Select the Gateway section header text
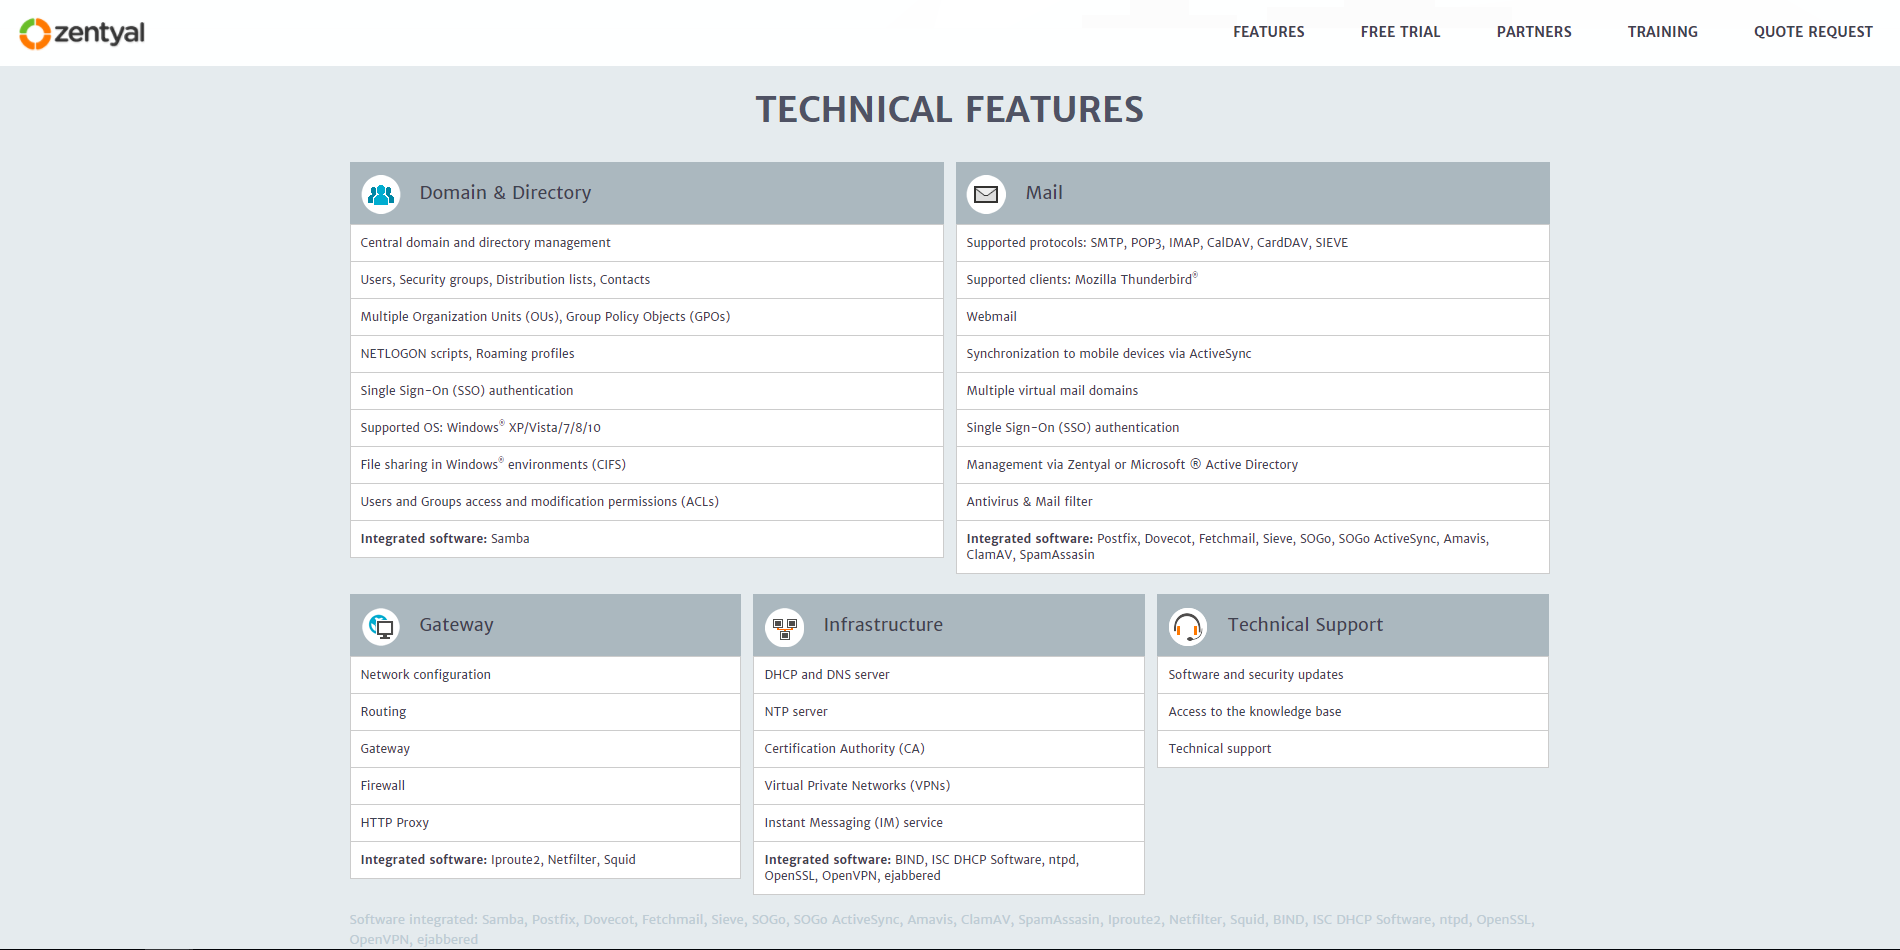Viewport: 1900px width, 950px height. tap(456, 625)
